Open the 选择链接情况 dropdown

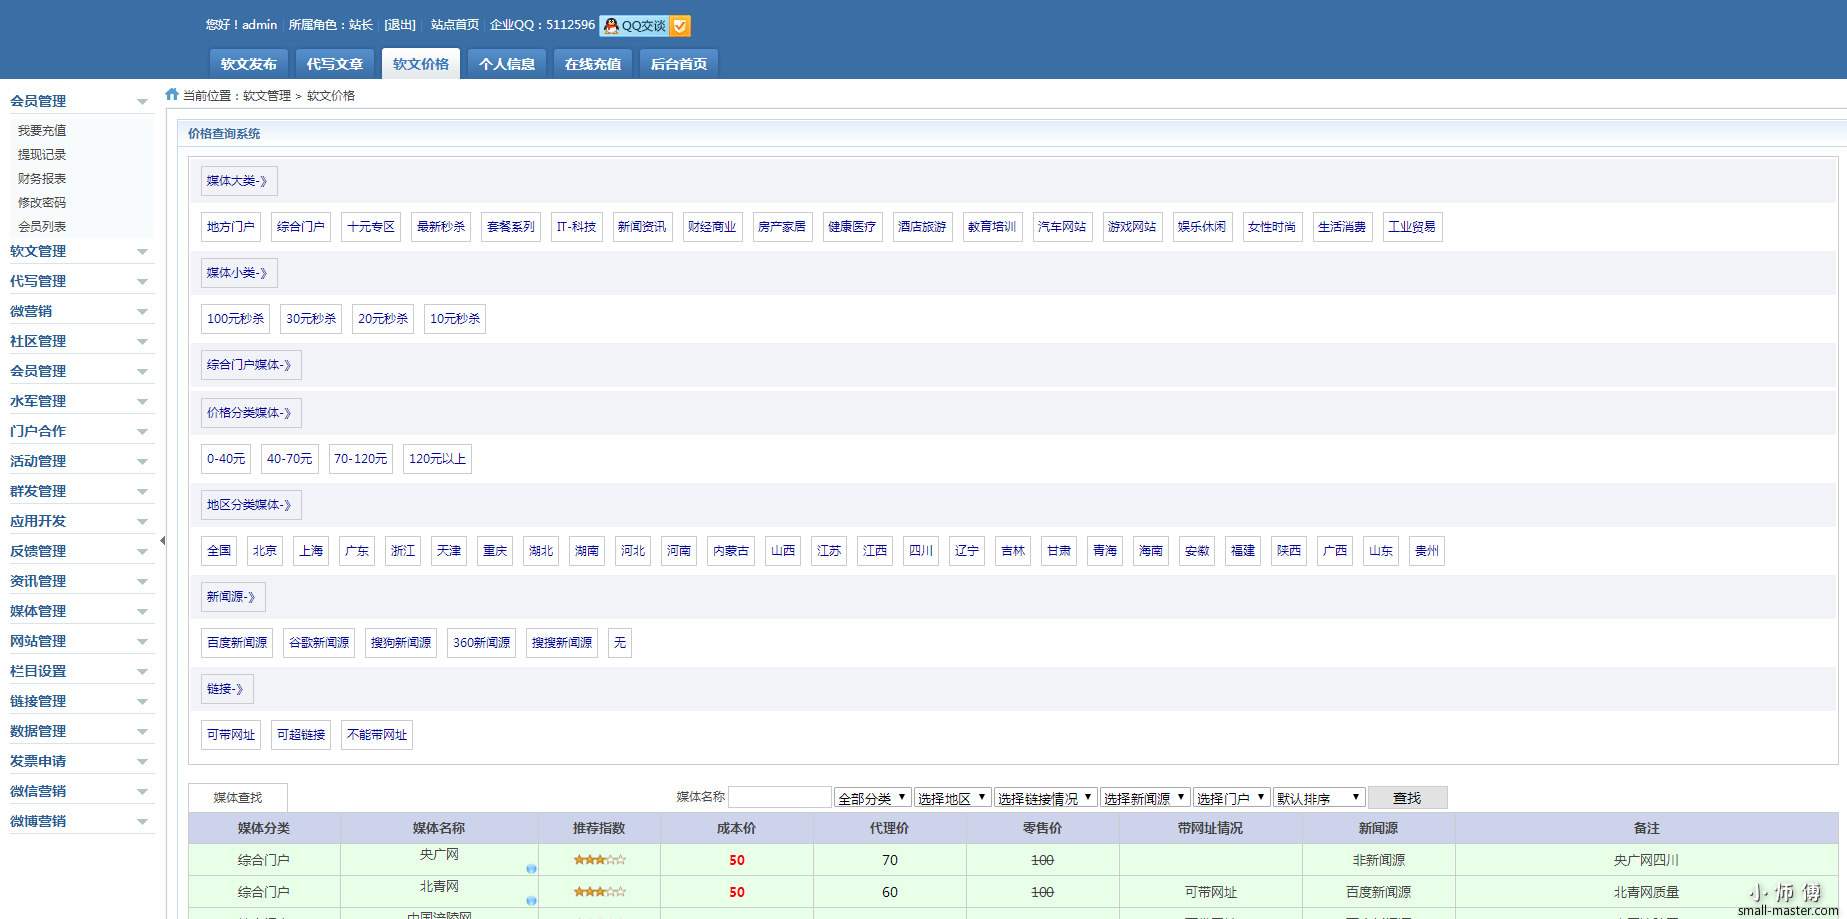click(x=1046, y=798)
